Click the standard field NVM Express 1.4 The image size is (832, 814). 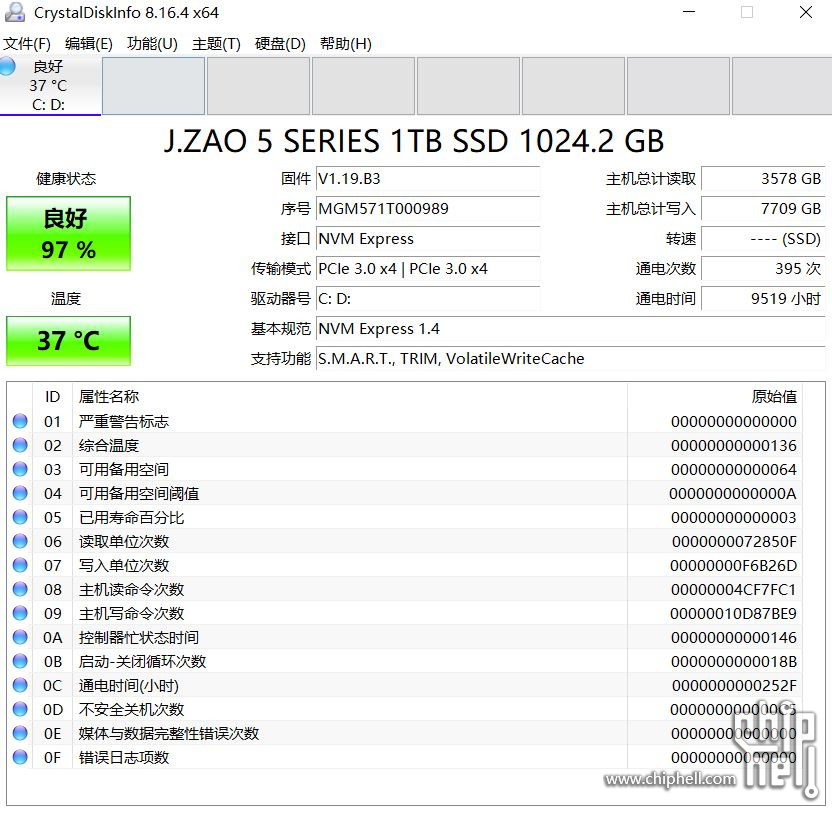(x=570, y=329)
